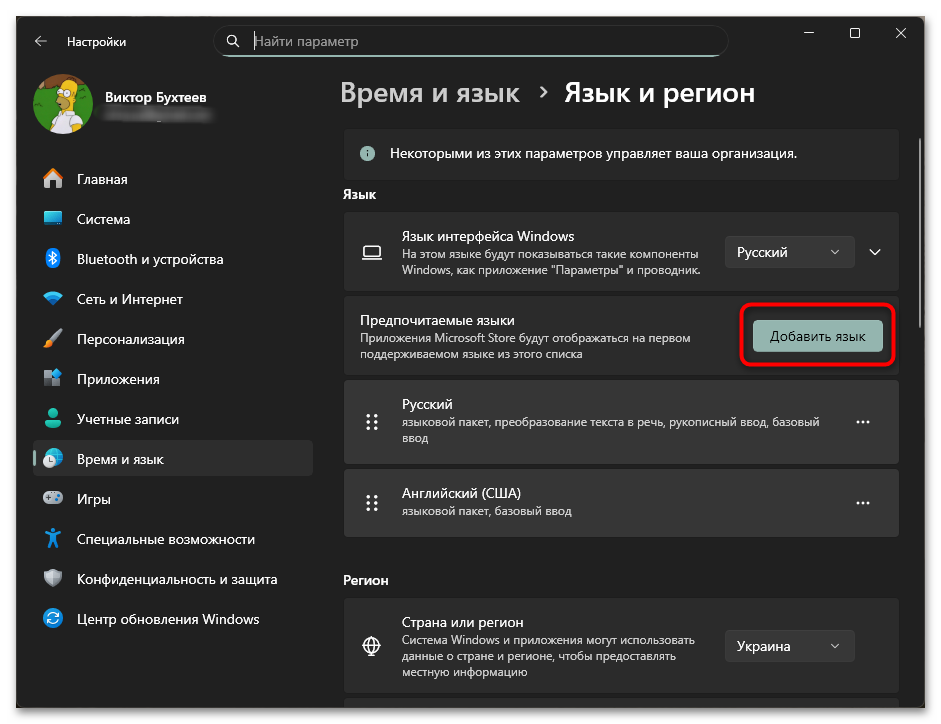The width and height of the screenshot is (941, 724).
Task: Click the Wi-Fi icon for Сеть и Интернет
Action: 53,298
